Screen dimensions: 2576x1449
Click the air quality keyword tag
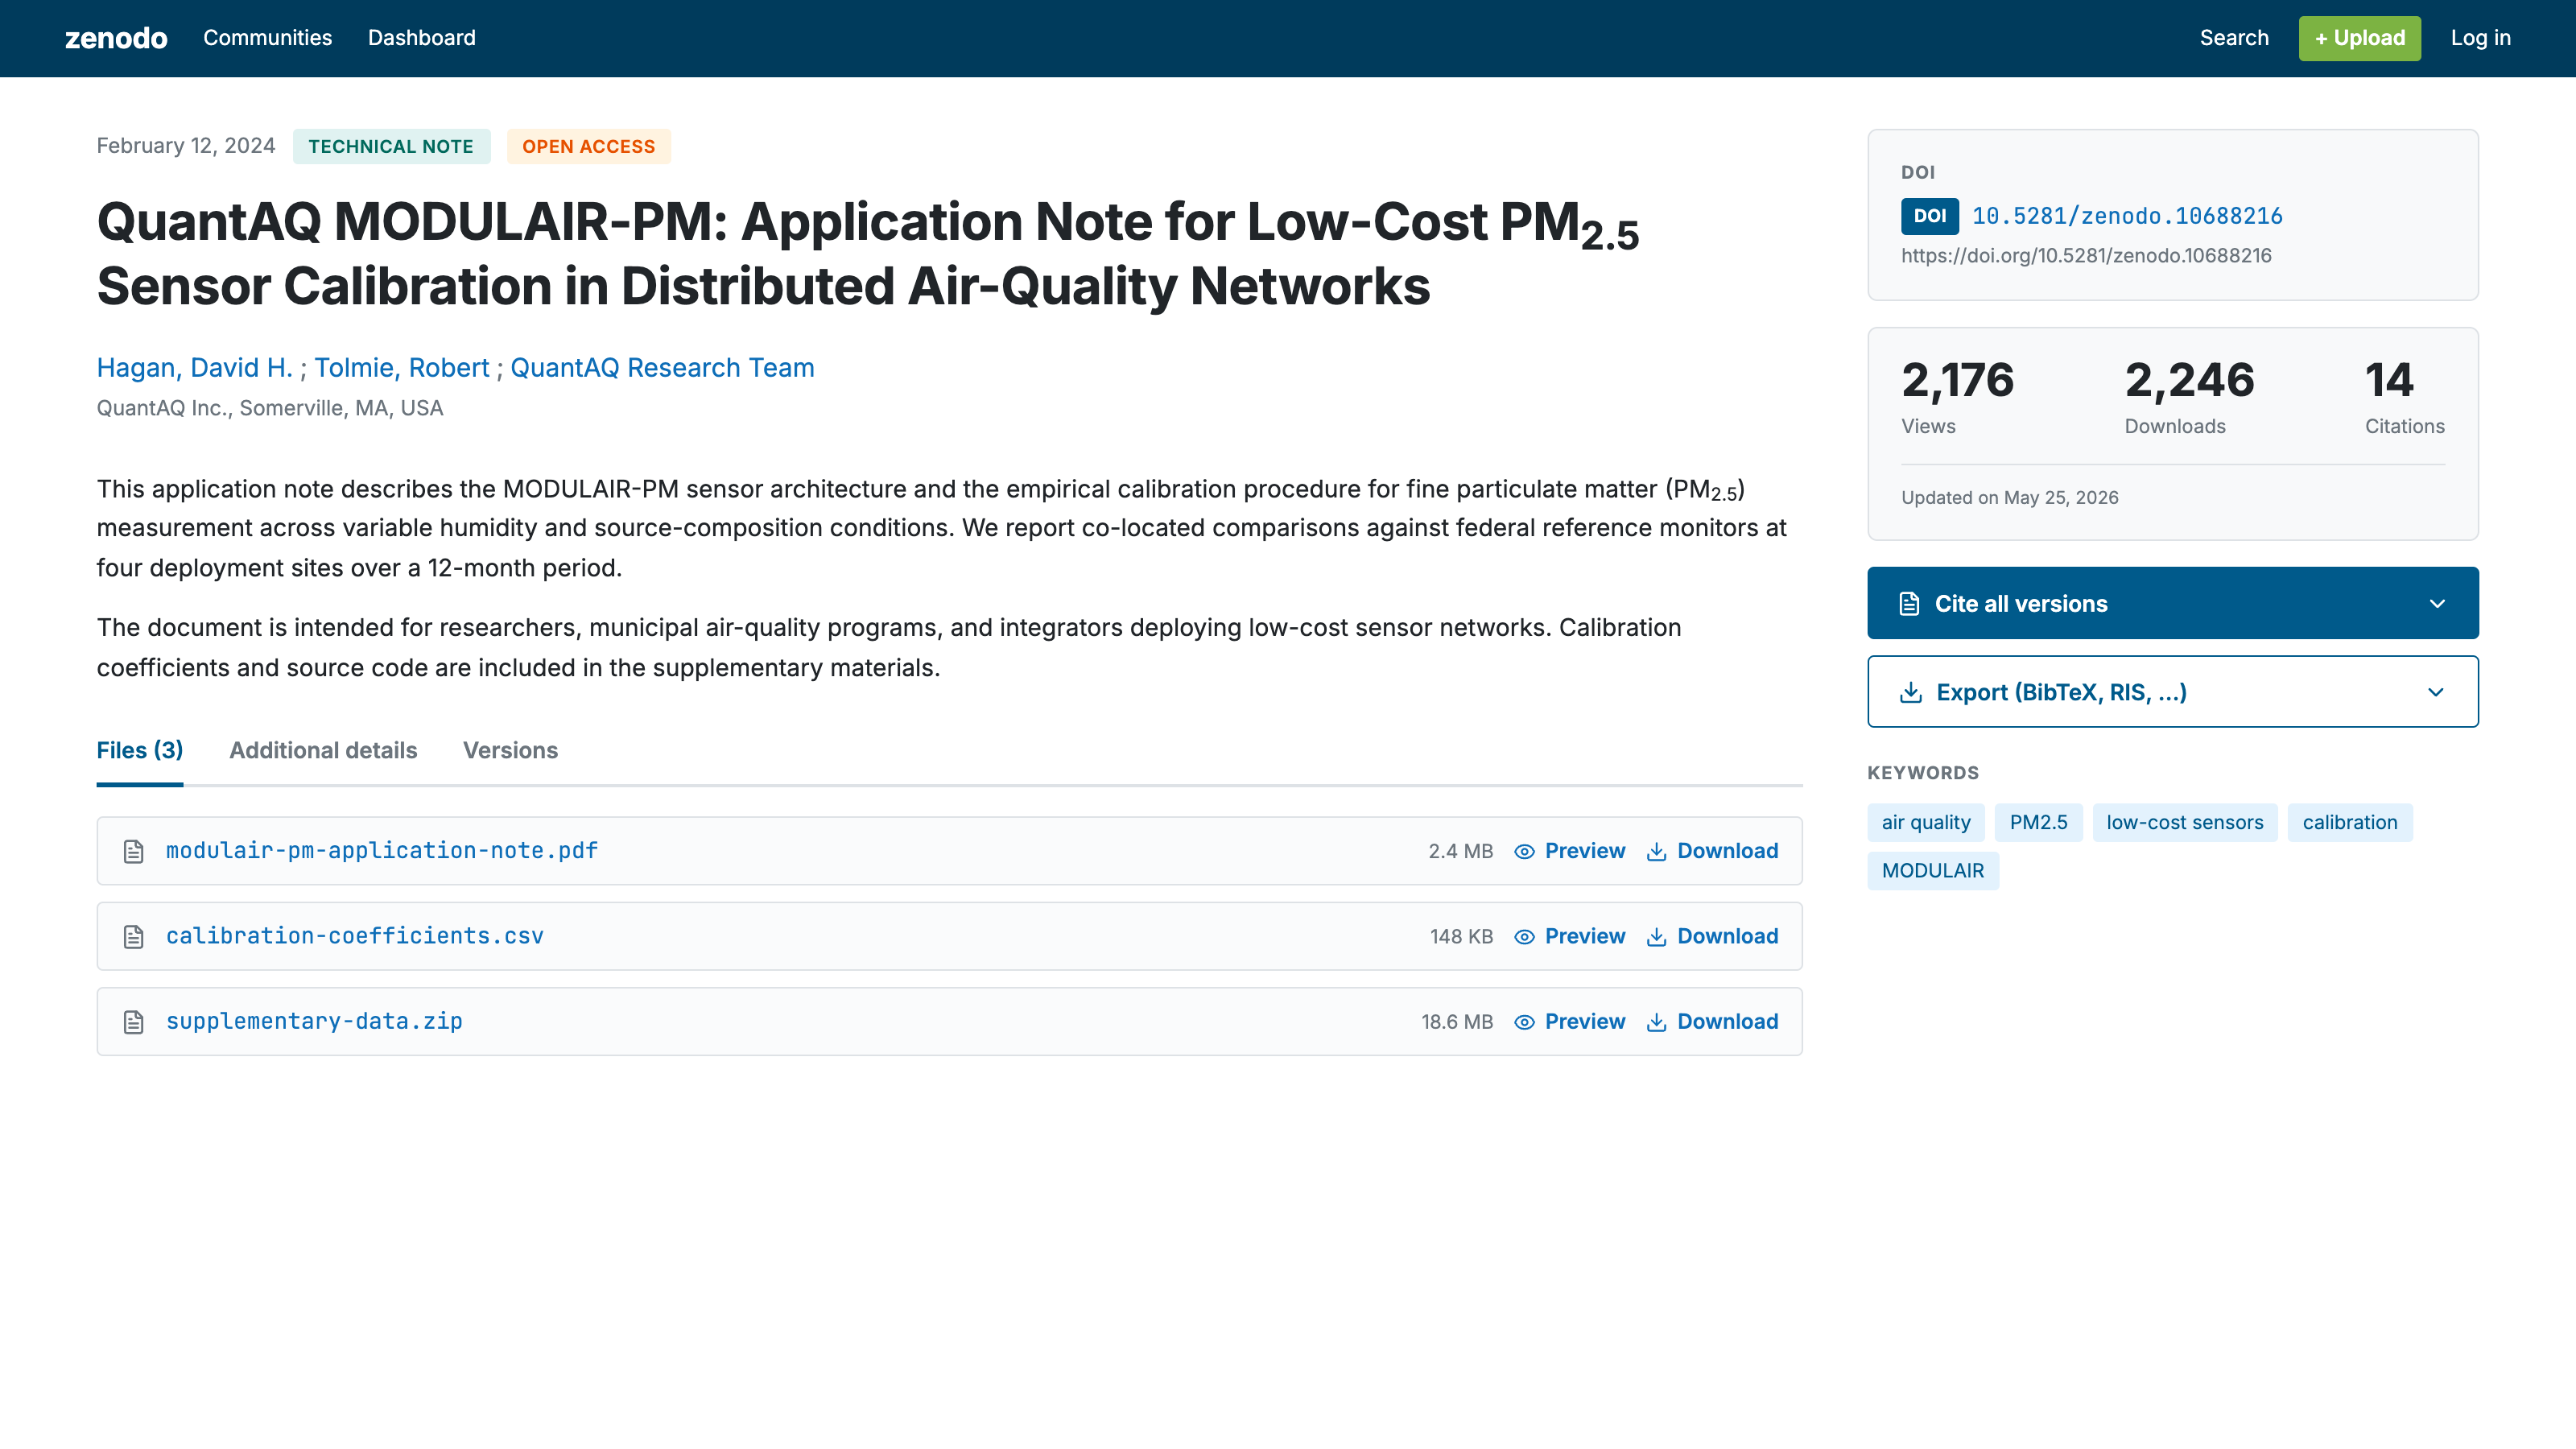1925,822
